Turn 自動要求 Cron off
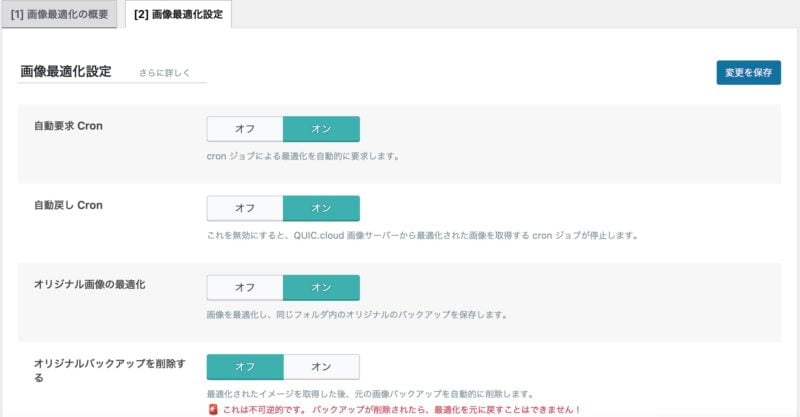 click(x=245, y=129)
